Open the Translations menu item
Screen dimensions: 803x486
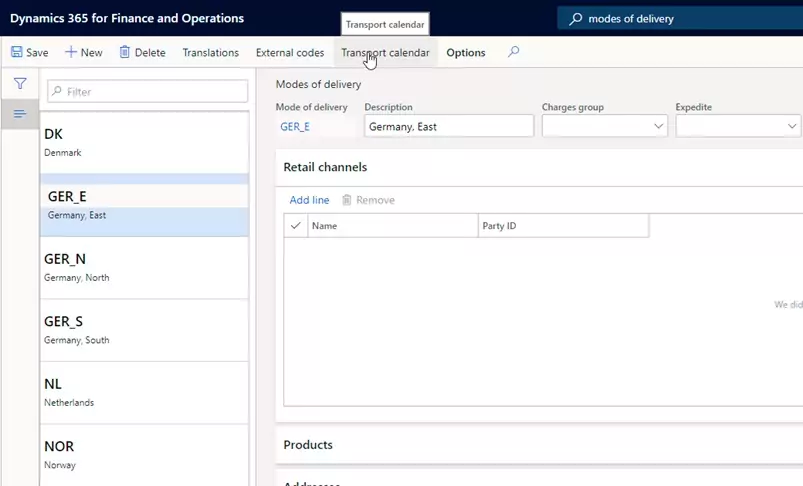[x=210, y=52]
